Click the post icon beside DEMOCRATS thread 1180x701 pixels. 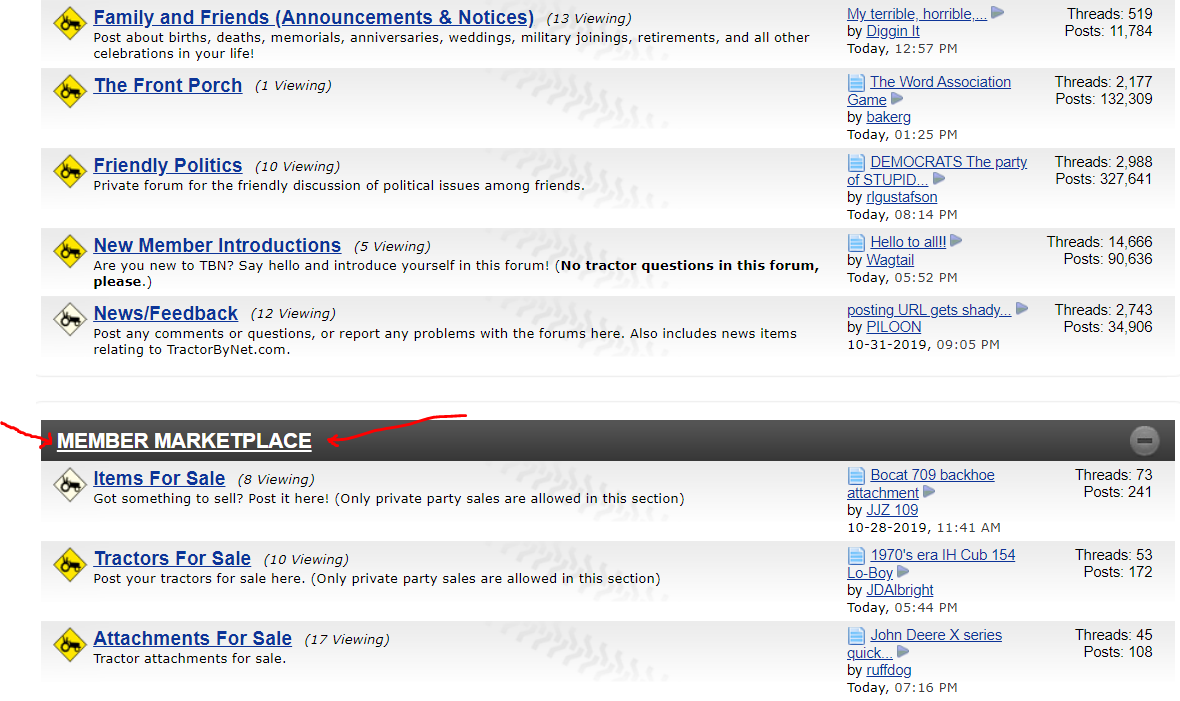coord(856,162)
